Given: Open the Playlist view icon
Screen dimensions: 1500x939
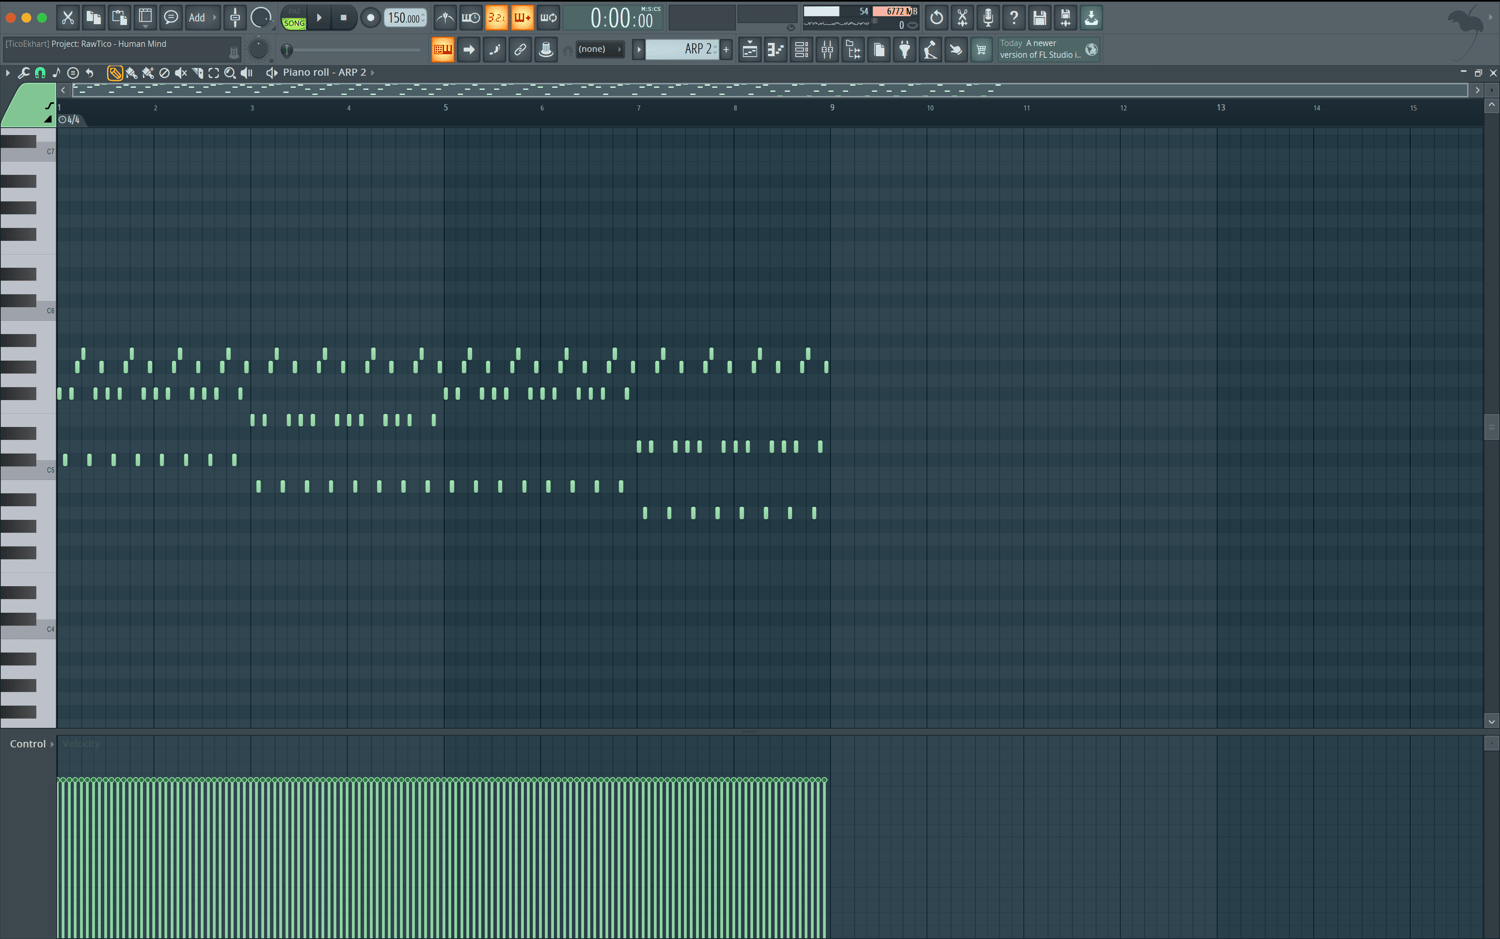Looking at the screenshot, I should [749, 50].
